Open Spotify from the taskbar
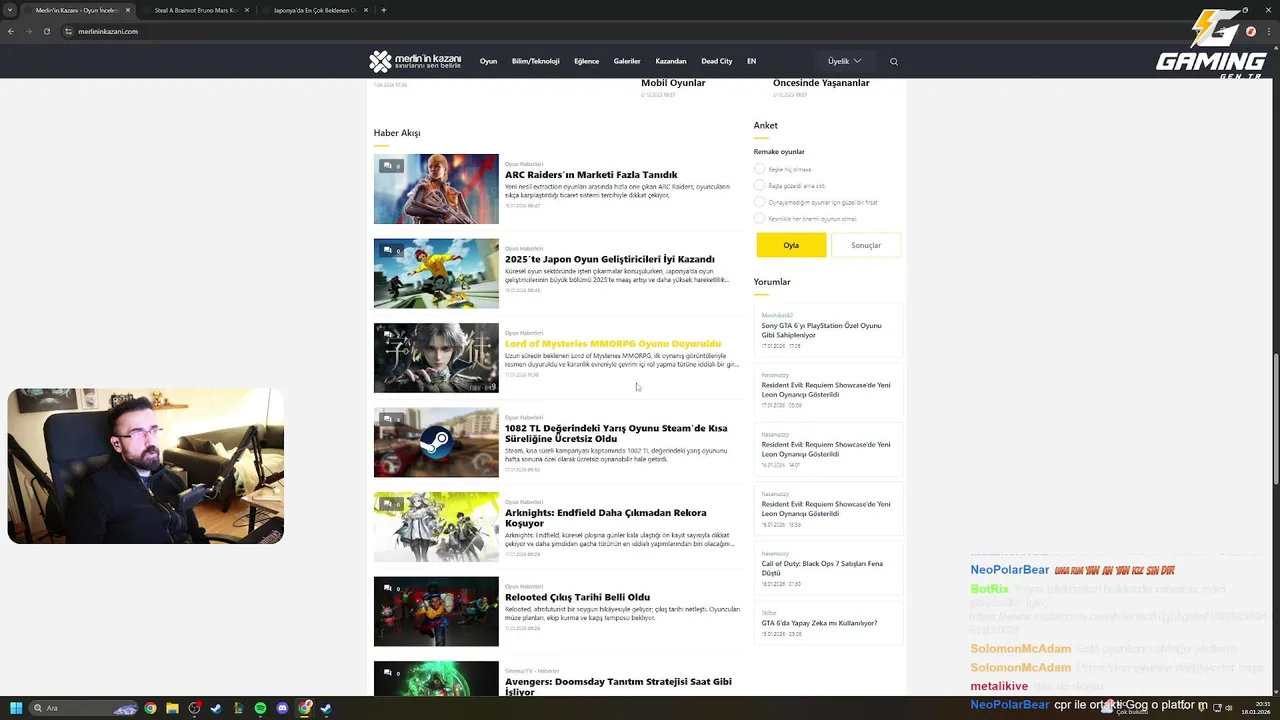1280x720 pixels. click(x=260, y=708)
